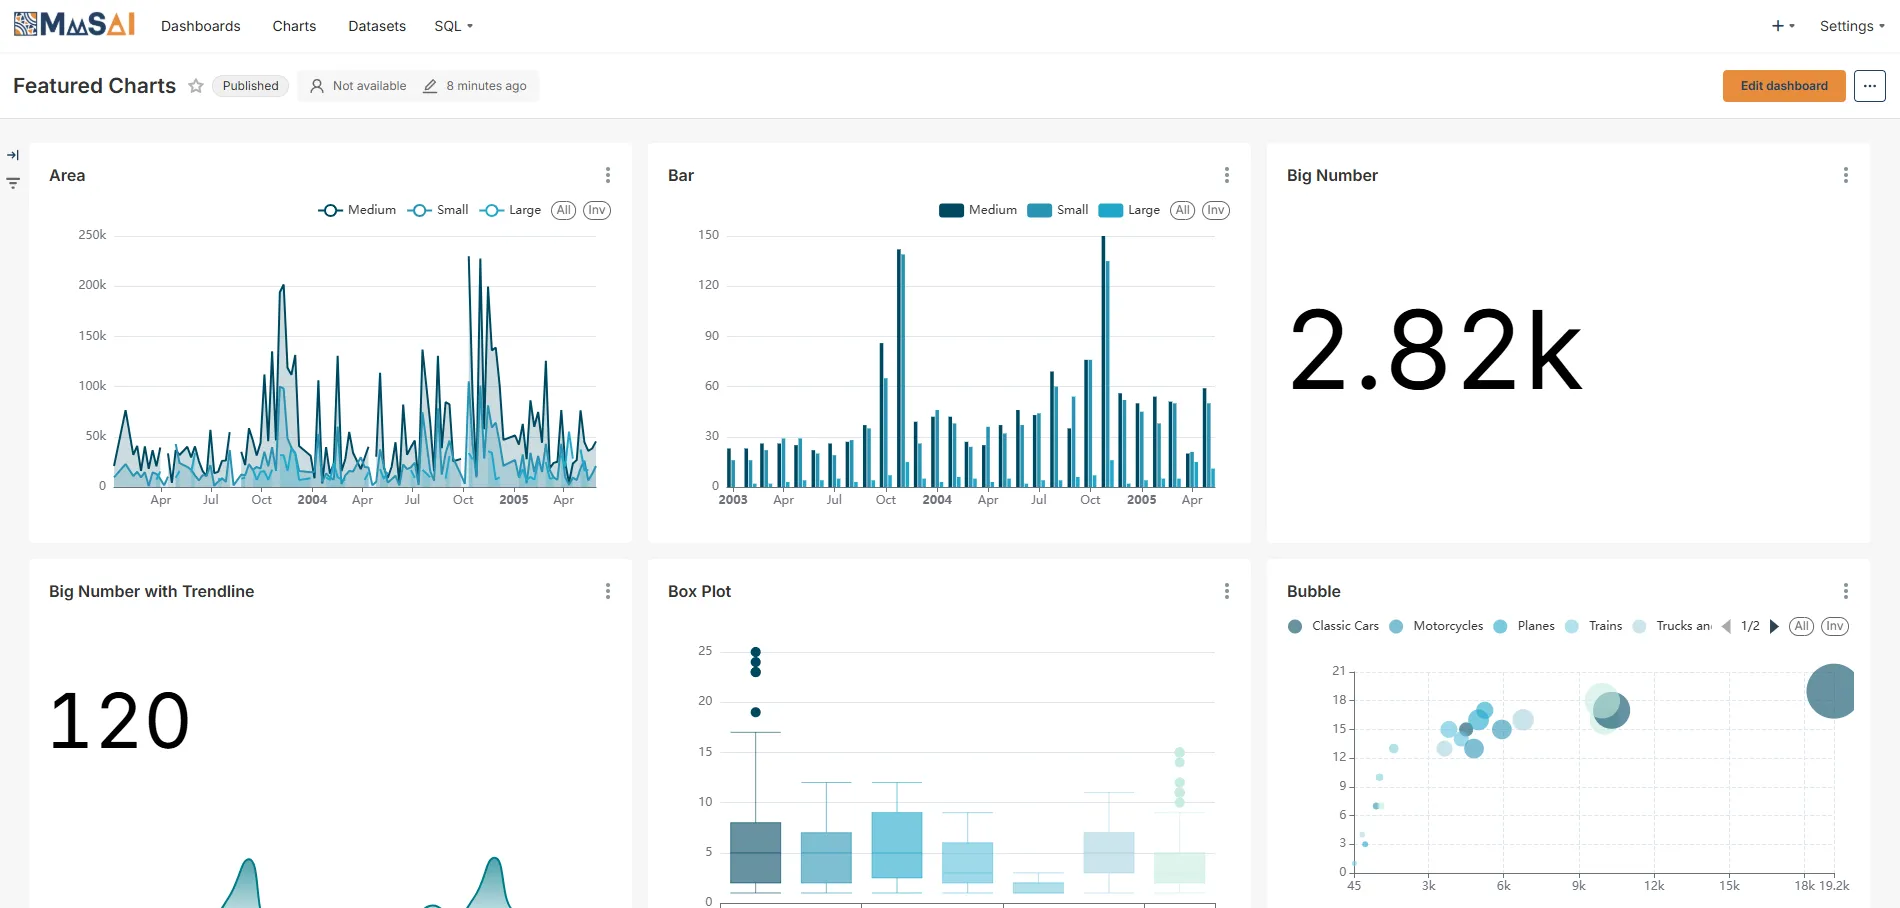Screen dimensions: 1900x908
Task: Select All in Bubble chart legend
Action: pos(1802,626)
